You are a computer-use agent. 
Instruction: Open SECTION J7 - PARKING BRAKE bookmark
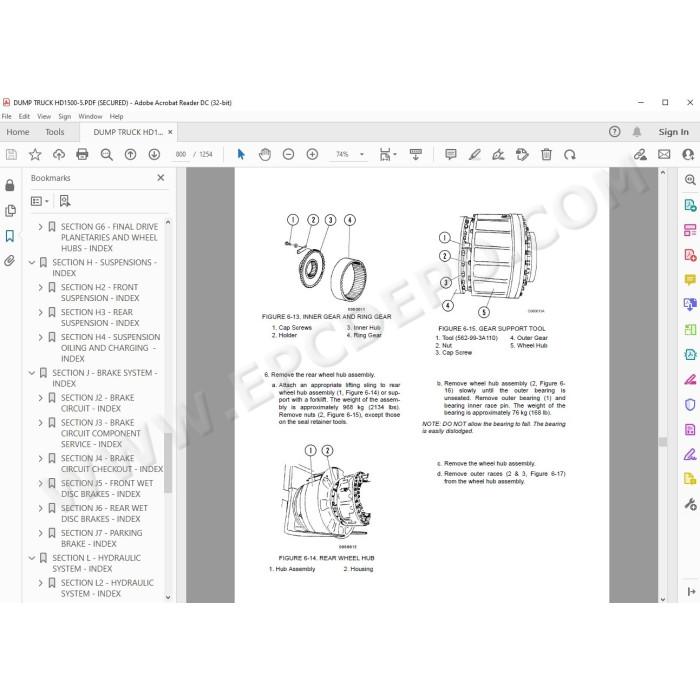point(101,538)
